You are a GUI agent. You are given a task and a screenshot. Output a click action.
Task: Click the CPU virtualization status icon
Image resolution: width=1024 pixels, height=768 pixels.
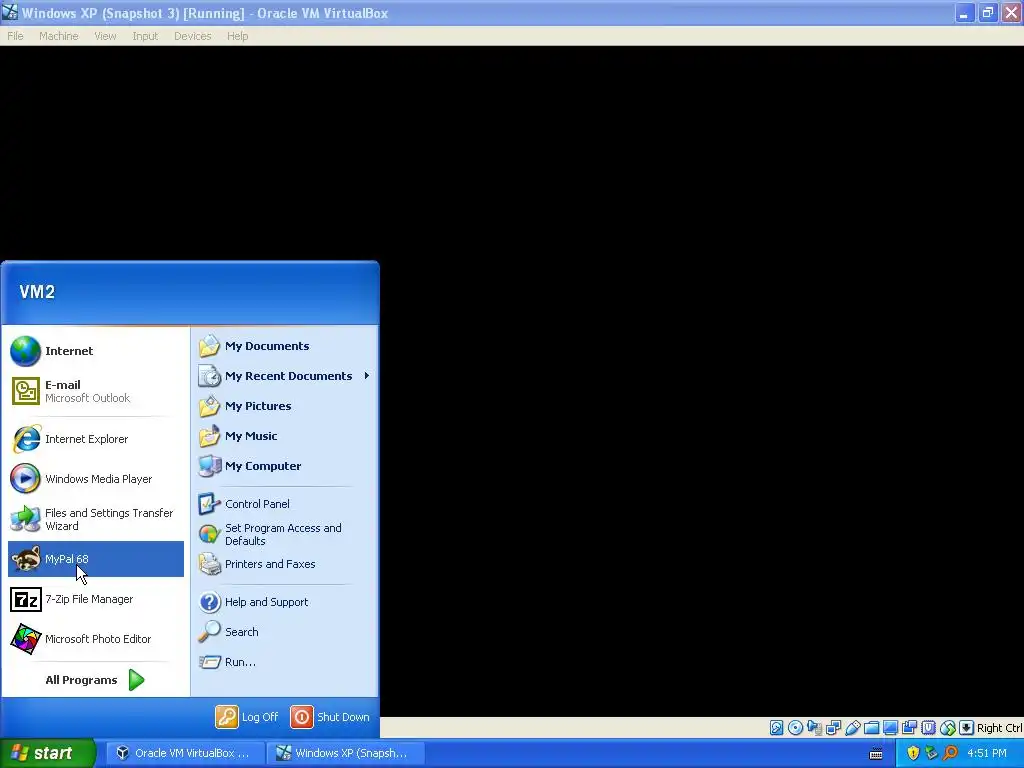929,728
